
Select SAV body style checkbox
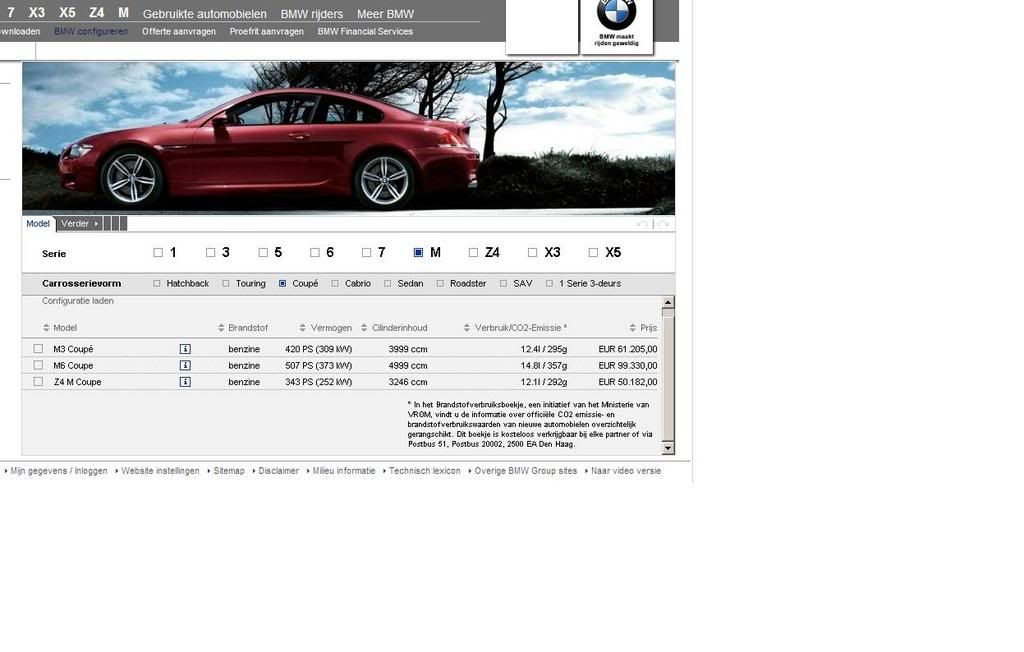504,284
